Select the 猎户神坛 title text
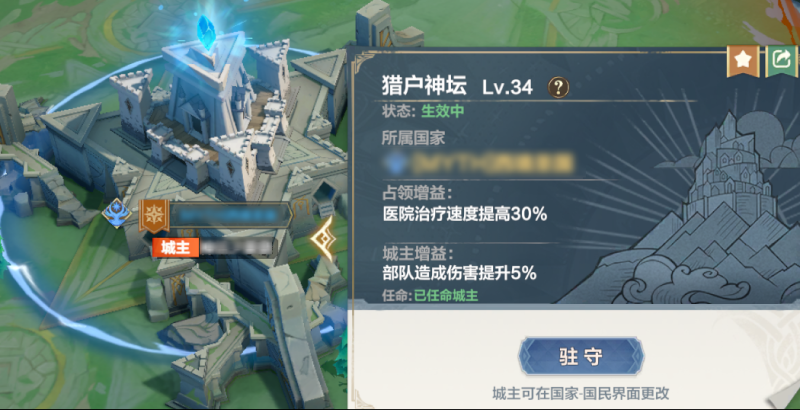The image size is (800, 410). pyautogui.click(x=424, y=86)
